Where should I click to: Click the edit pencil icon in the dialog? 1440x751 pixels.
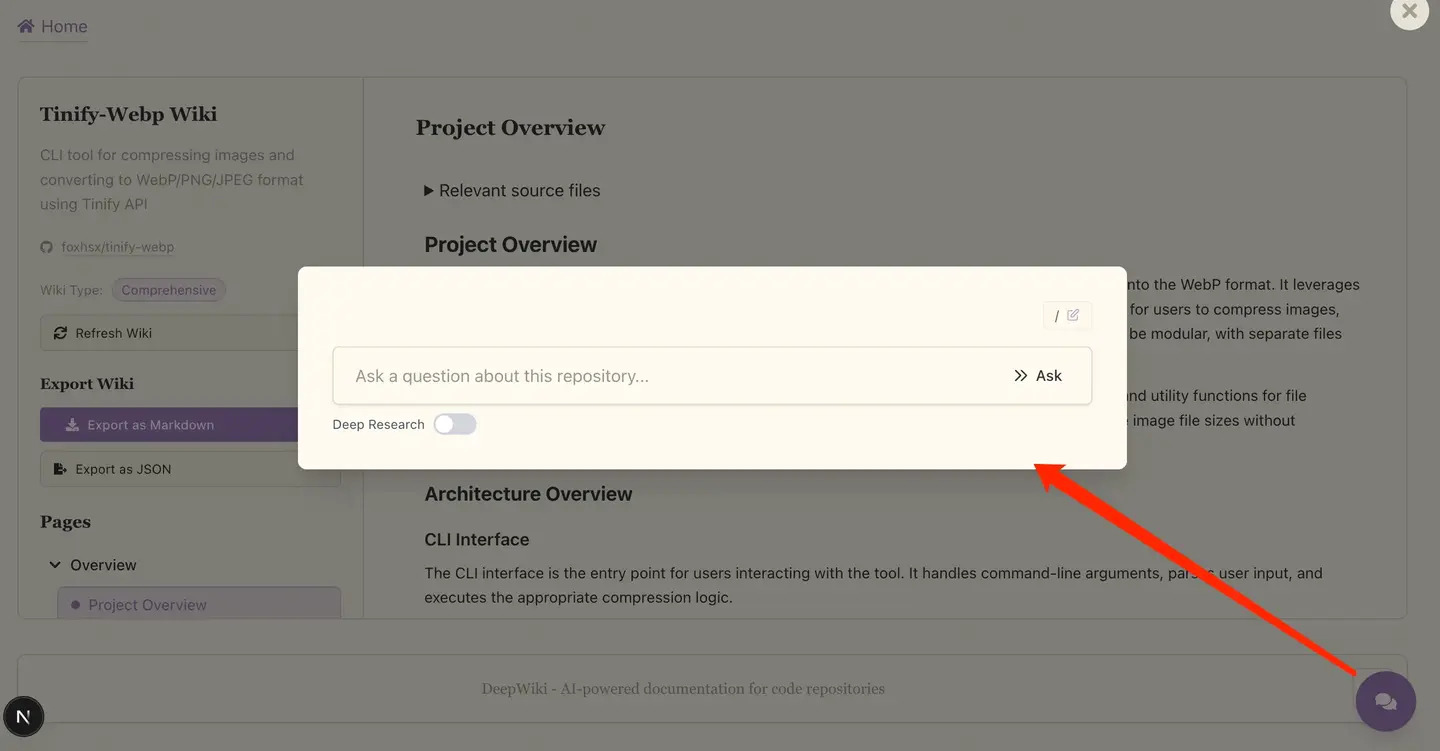pos(1073,315)
